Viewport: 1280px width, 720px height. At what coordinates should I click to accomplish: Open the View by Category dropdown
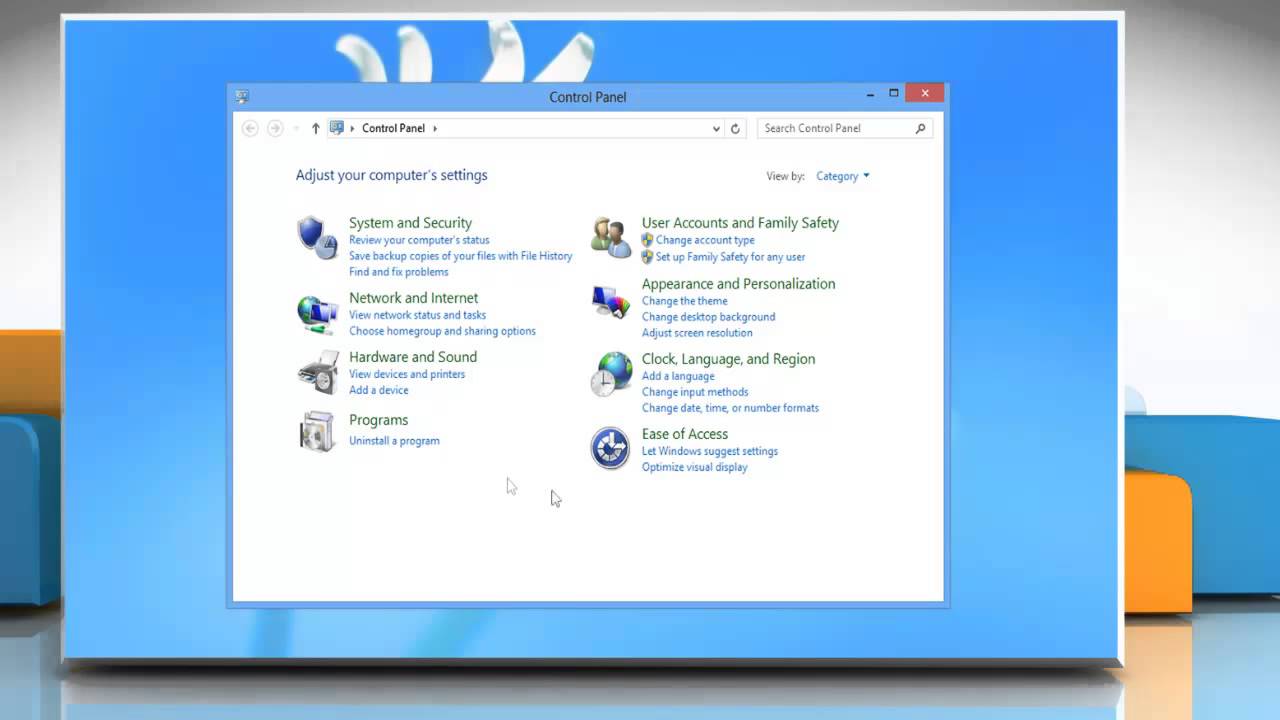tap(843, 176)
